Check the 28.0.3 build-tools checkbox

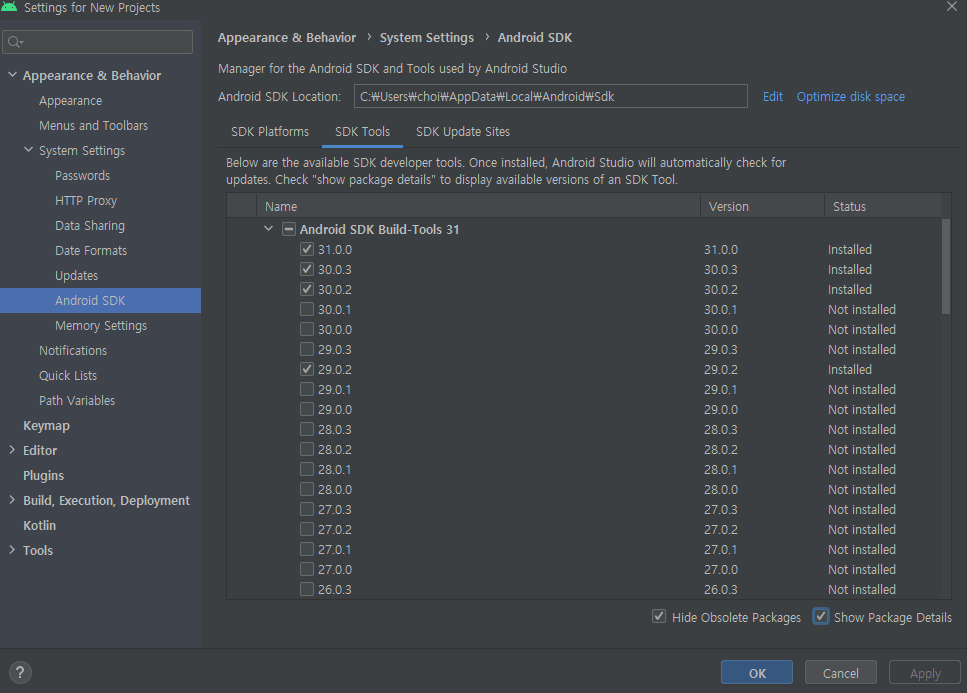(307, 429)
